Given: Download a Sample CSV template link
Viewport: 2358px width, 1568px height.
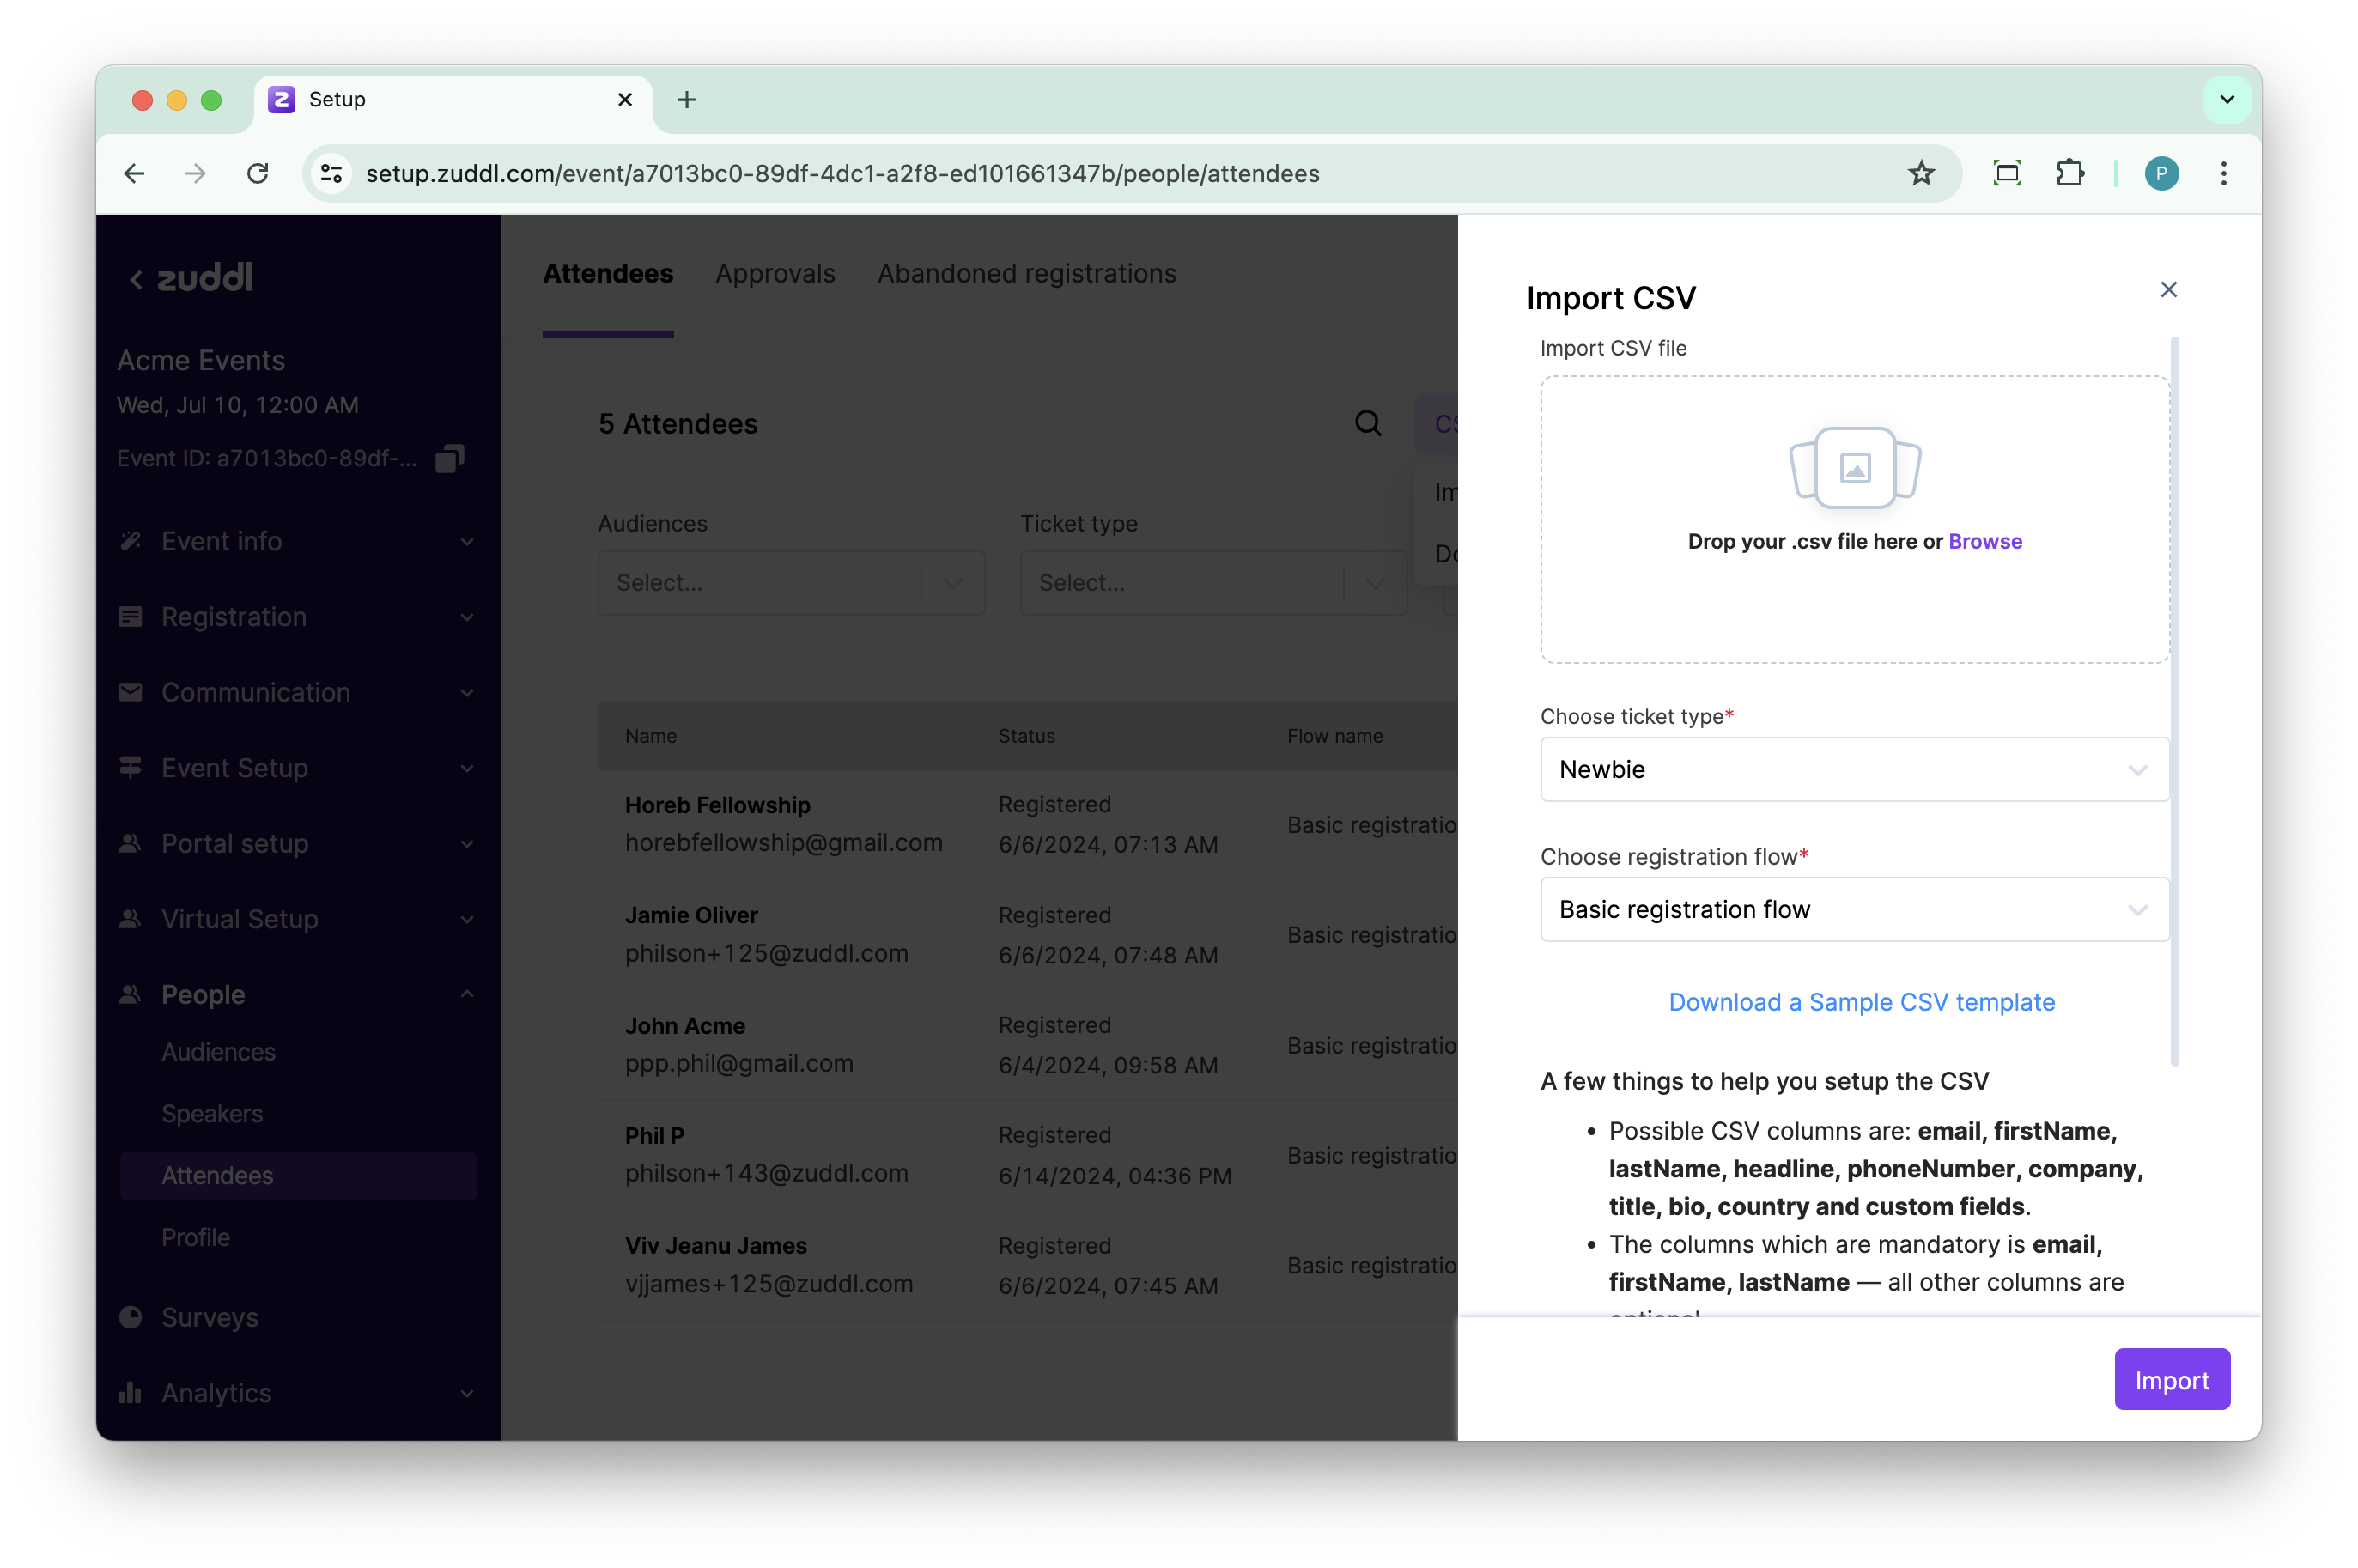Looking at the screenshot, I should (x=1861, y=1002).
